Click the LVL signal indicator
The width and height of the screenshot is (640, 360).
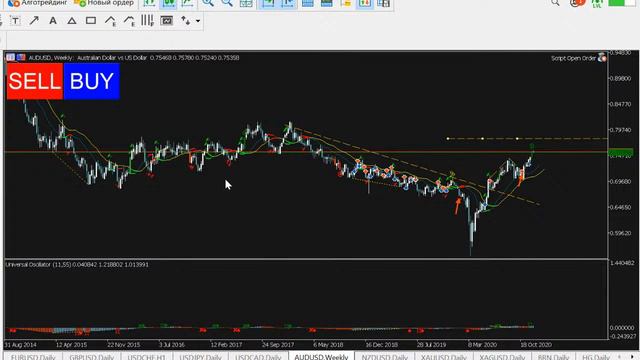point(597,3)
